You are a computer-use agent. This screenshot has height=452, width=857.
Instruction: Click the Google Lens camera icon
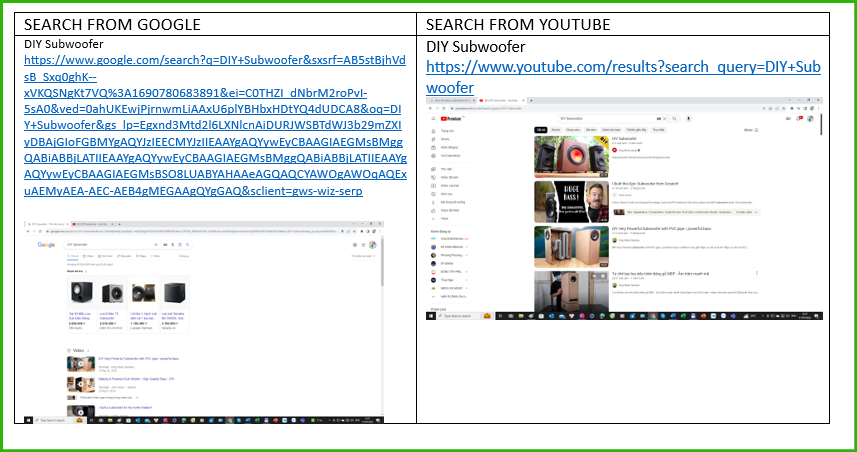(180, 245)
